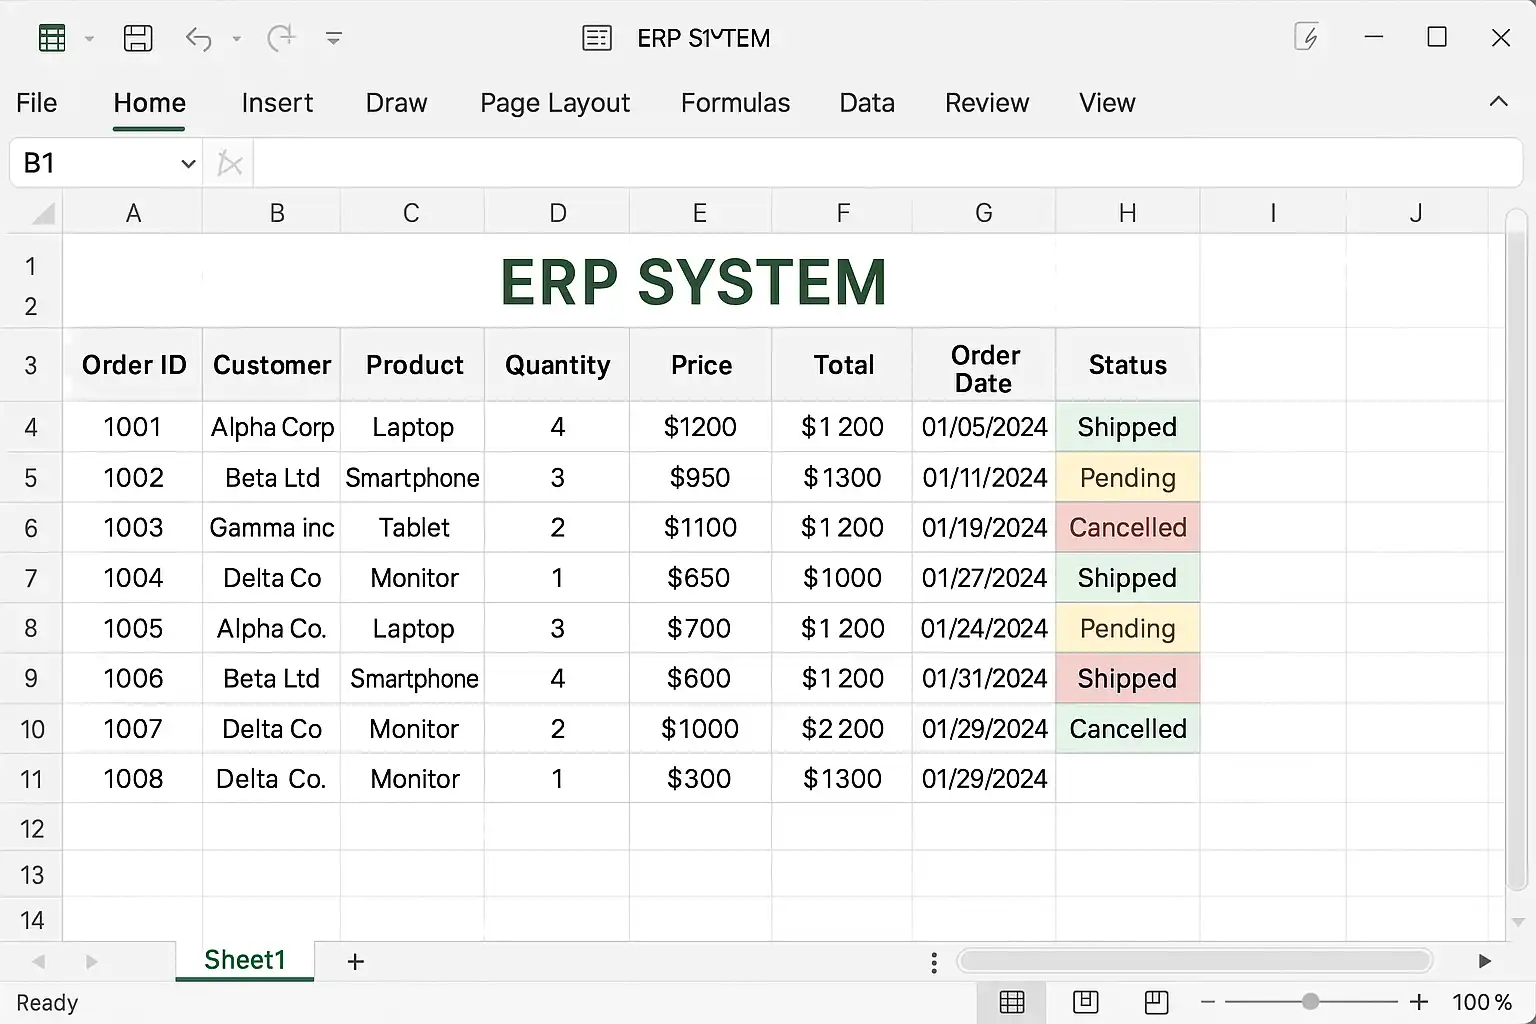Click the zoom in plus icon
Image resolution: width=1536 pixels, height=1024 pixels.
point(1418,1001)
